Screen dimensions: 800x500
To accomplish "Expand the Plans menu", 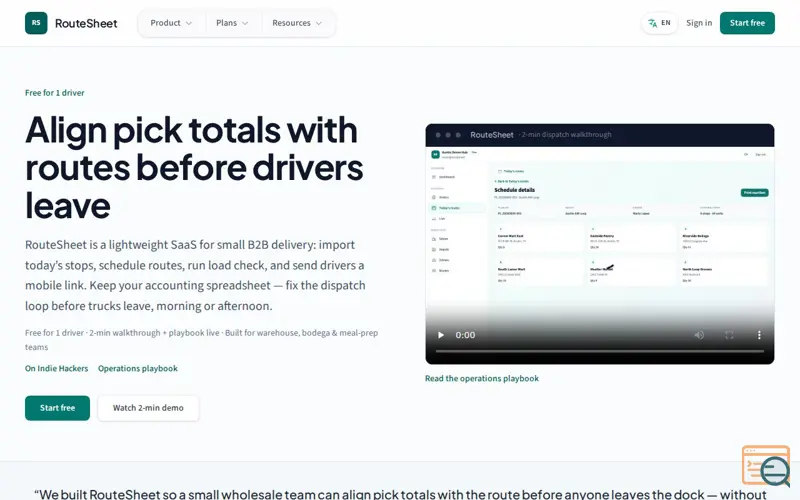I will [232, 23].
